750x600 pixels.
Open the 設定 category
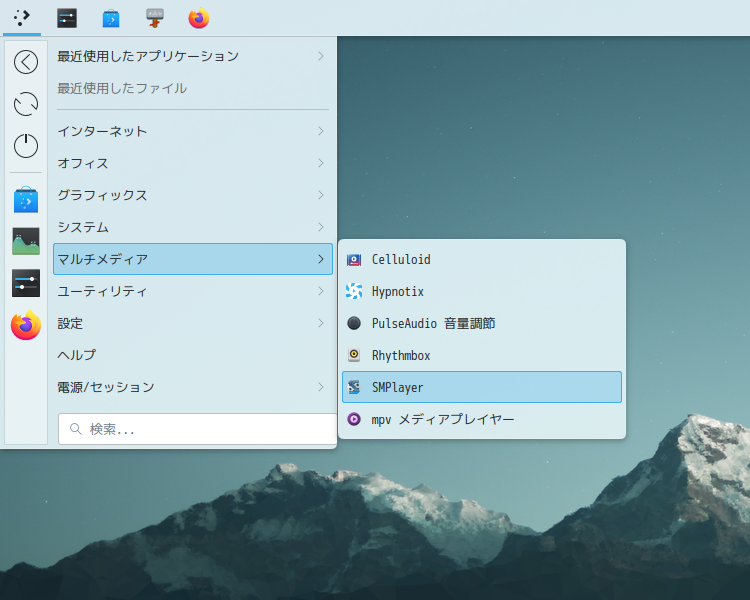coord(193,323)
